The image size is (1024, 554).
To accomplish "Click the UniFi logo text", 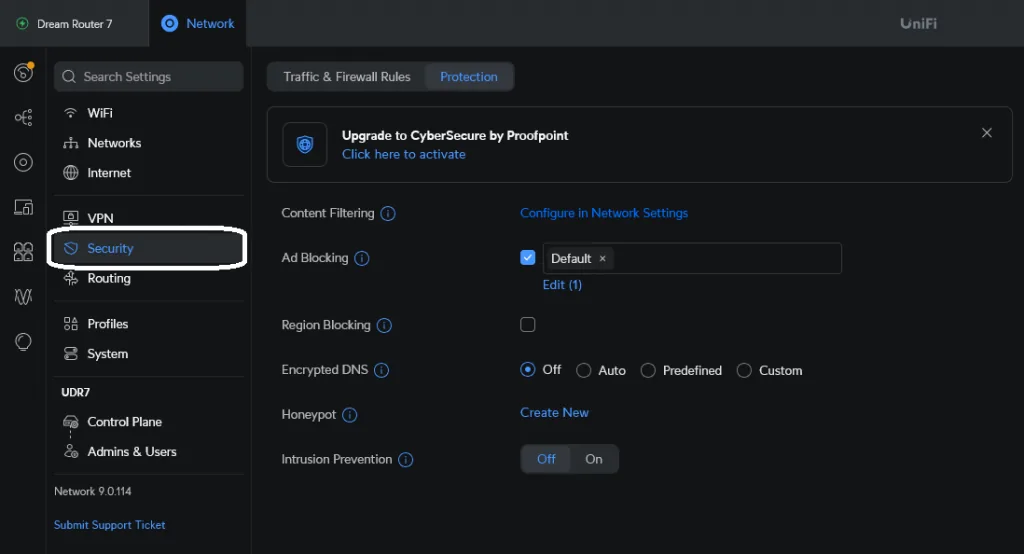I will [918, 24].
